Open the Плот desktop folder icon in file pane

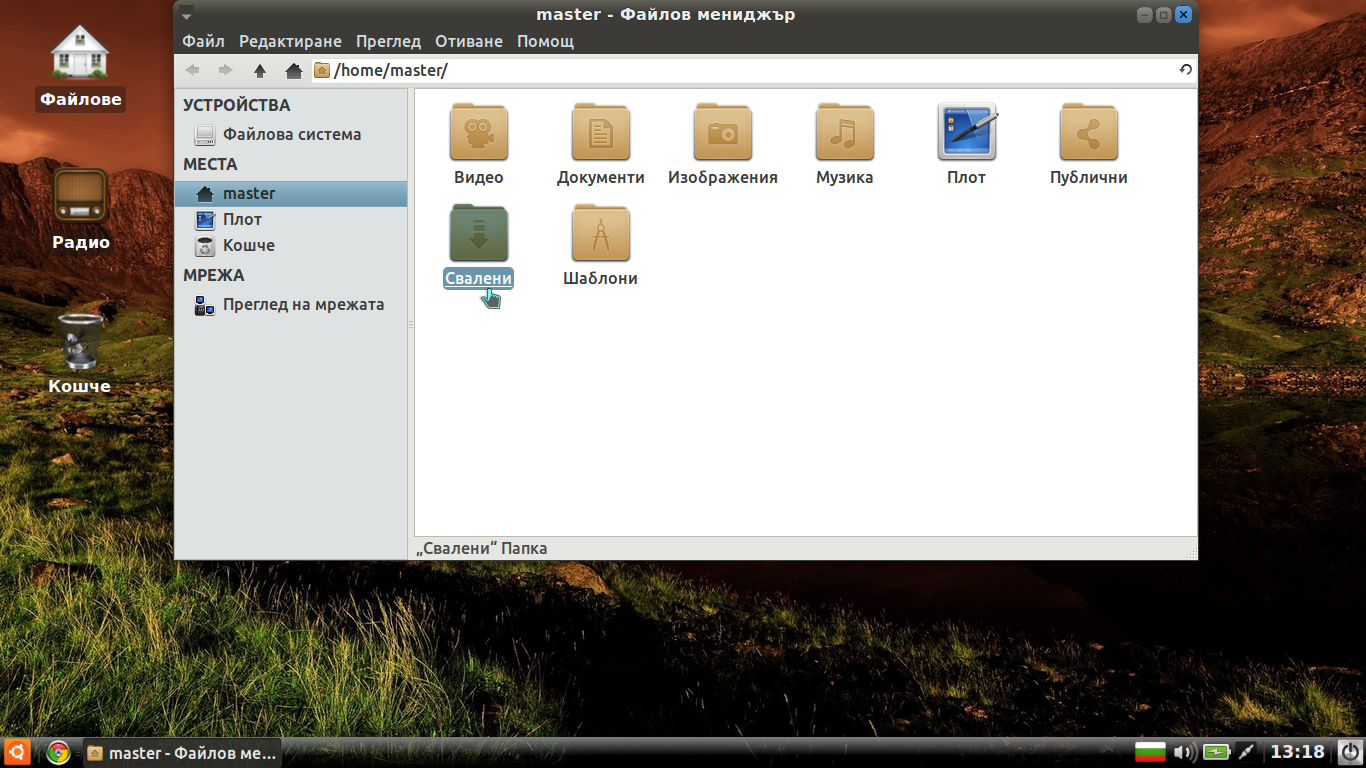(x=967, y=132)
